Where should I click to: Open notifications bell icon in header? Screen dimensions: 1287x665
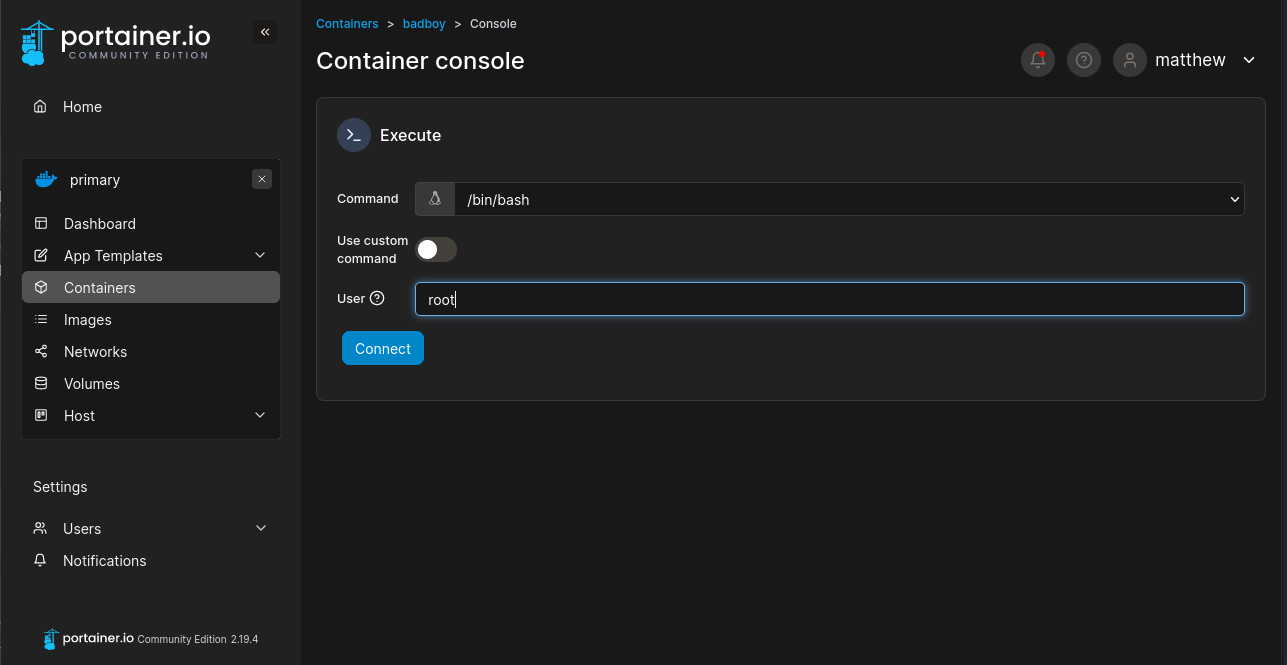point(1038,60)
